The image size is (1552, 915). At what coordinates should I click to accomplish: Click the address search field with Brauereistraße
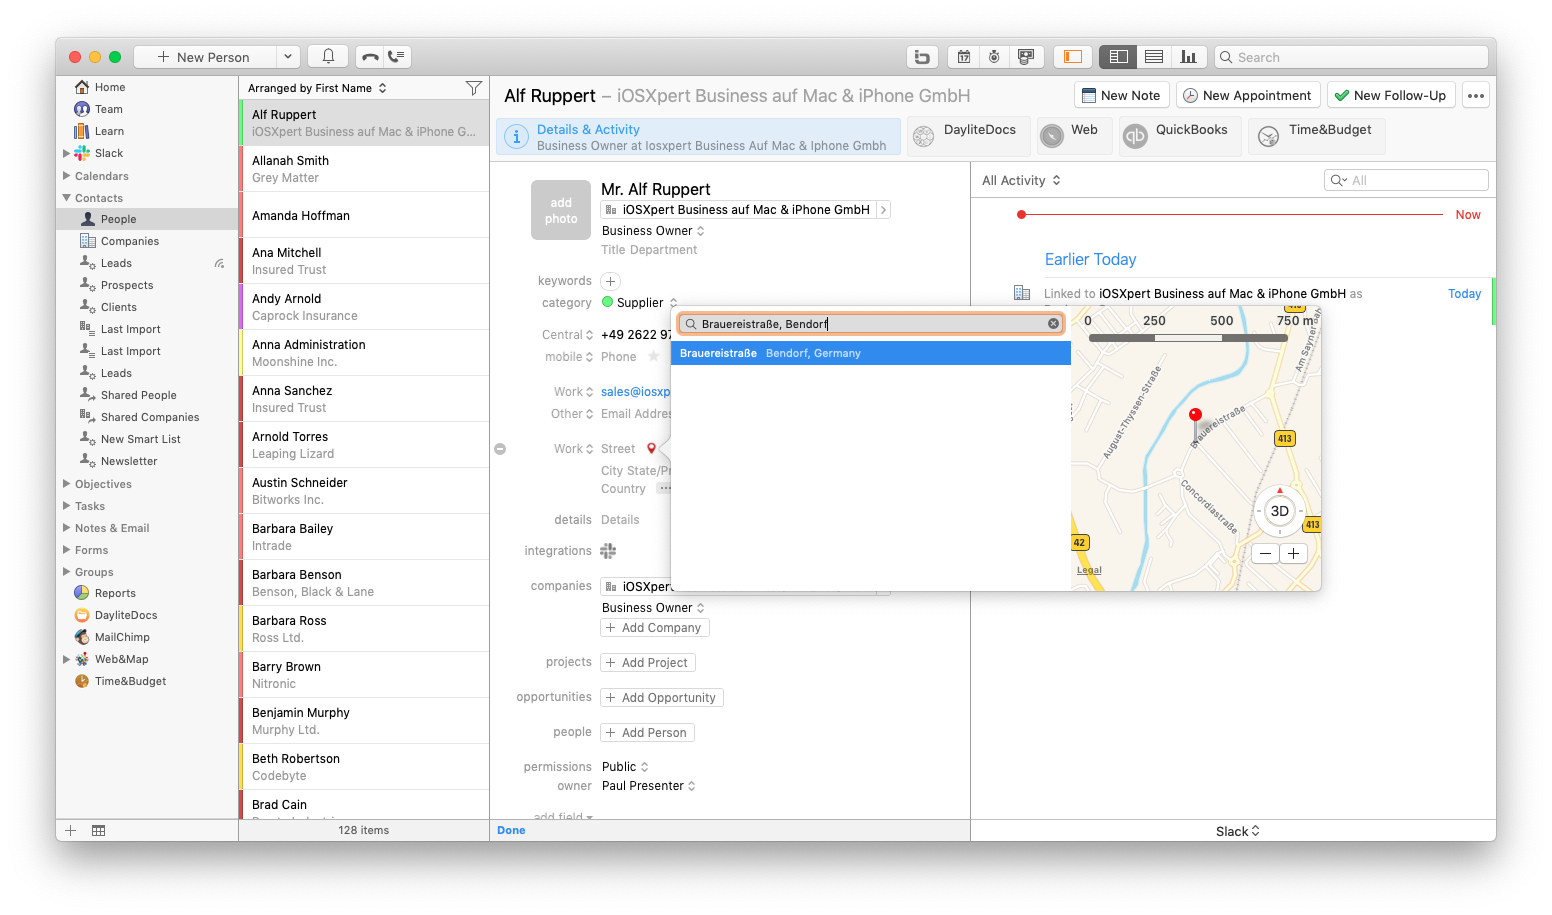(870, 323)
